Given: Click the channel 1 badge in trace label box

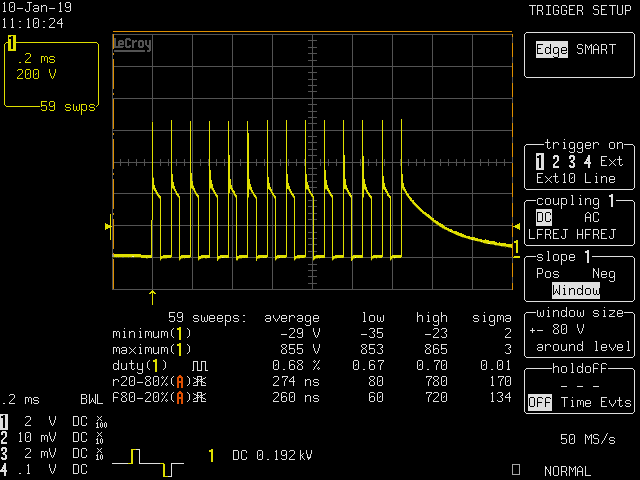Looking at the screenshot, I should (11, 43).
